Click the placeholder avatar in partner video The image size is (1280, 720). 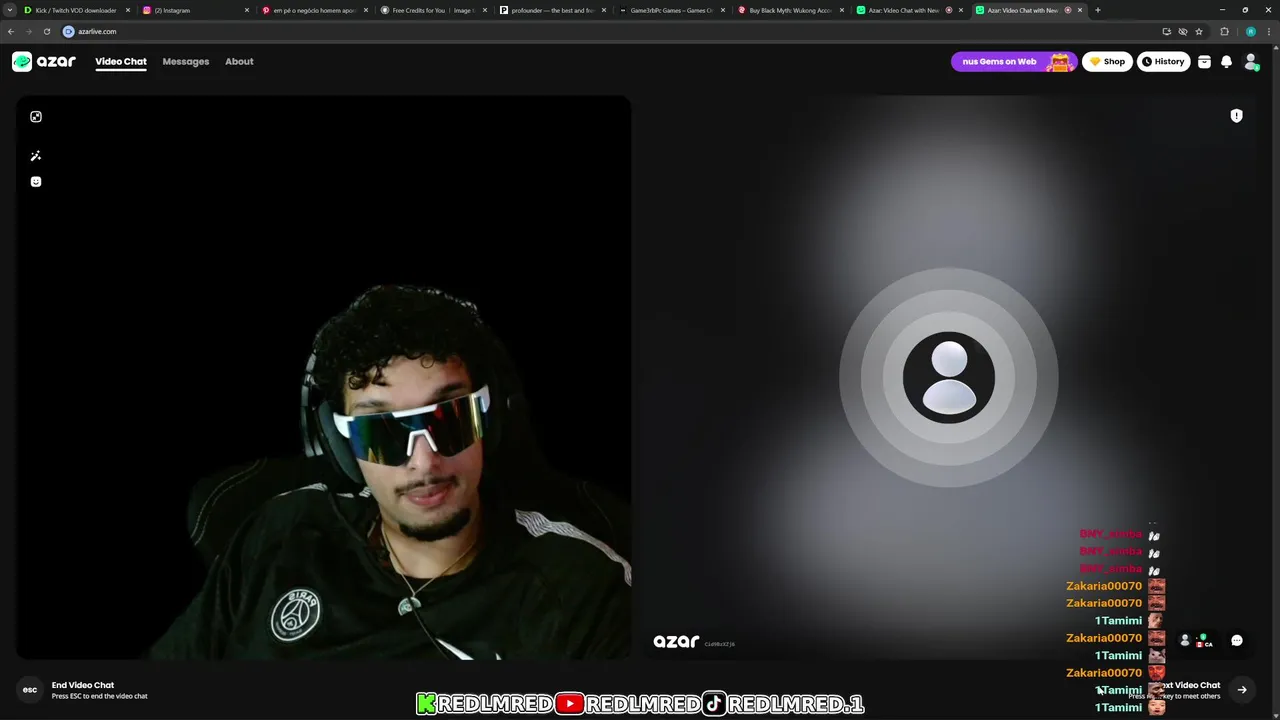948,378
